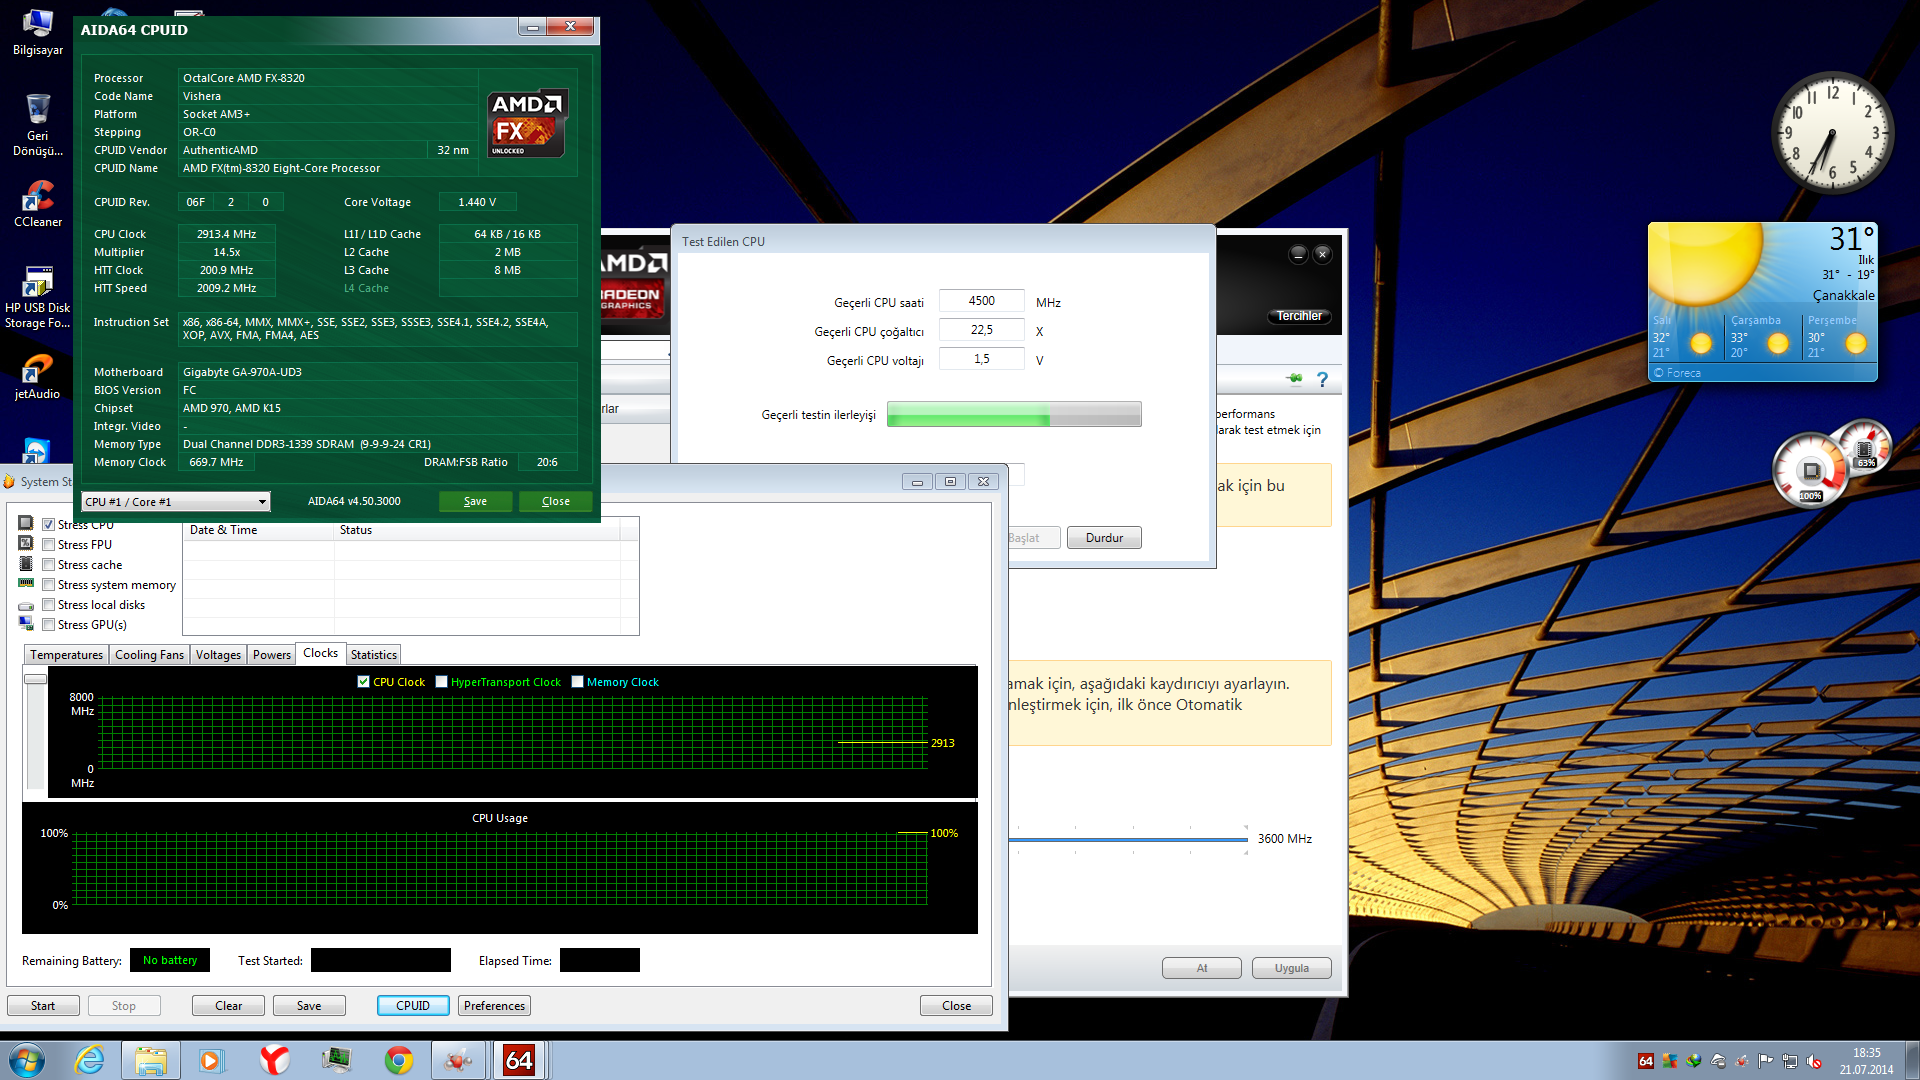Switch to AIDA64 taskbar item

[519, 1060]
